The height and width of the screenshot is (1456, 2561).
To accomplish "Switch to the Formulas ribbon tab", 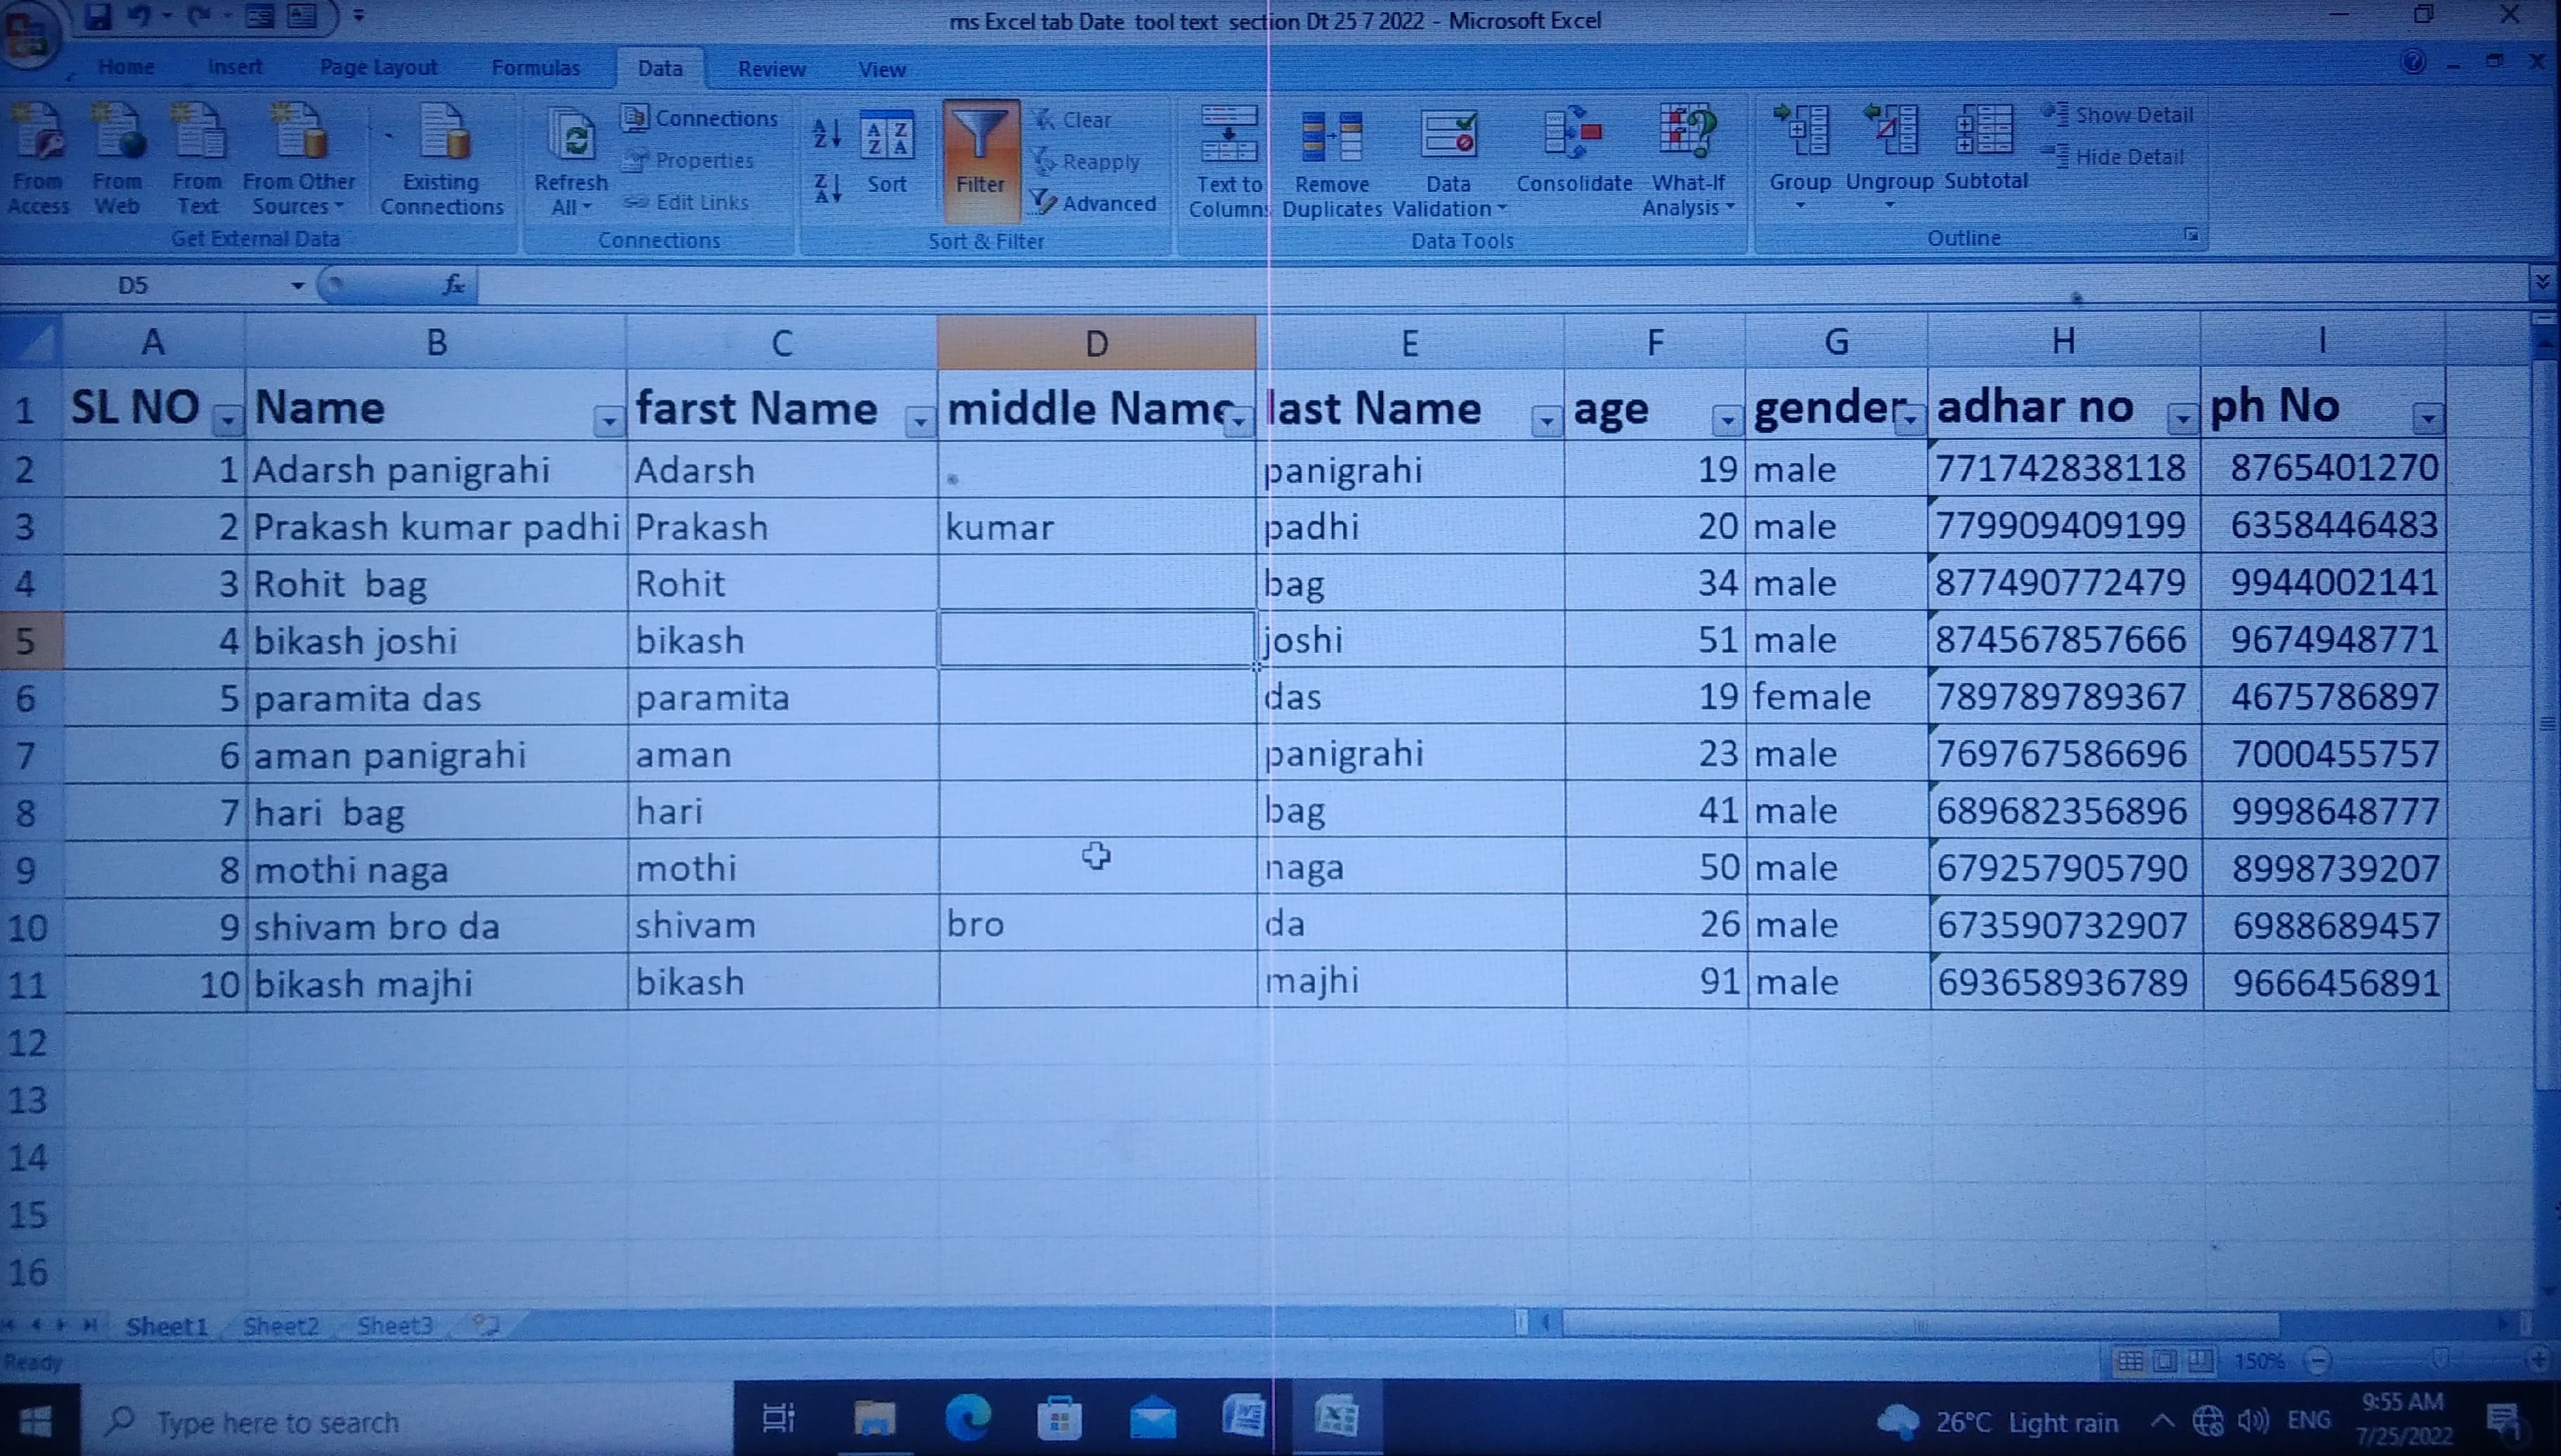I will (535, 68).
